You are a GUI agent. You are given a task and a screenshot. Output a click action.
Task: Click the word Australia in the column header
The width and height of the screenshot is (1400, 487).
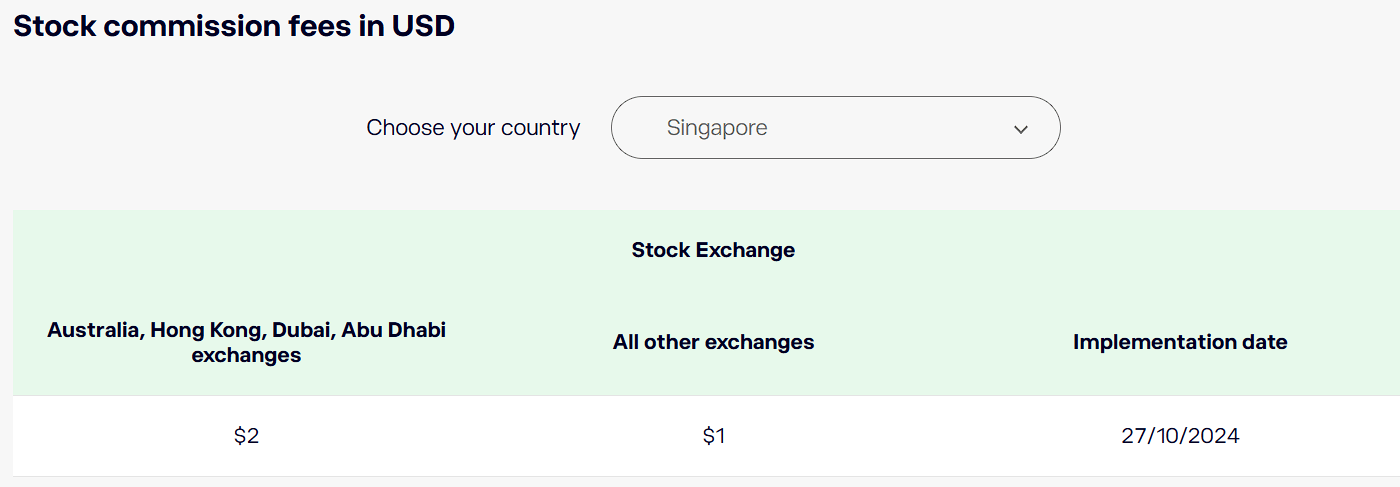pos(93,329)
